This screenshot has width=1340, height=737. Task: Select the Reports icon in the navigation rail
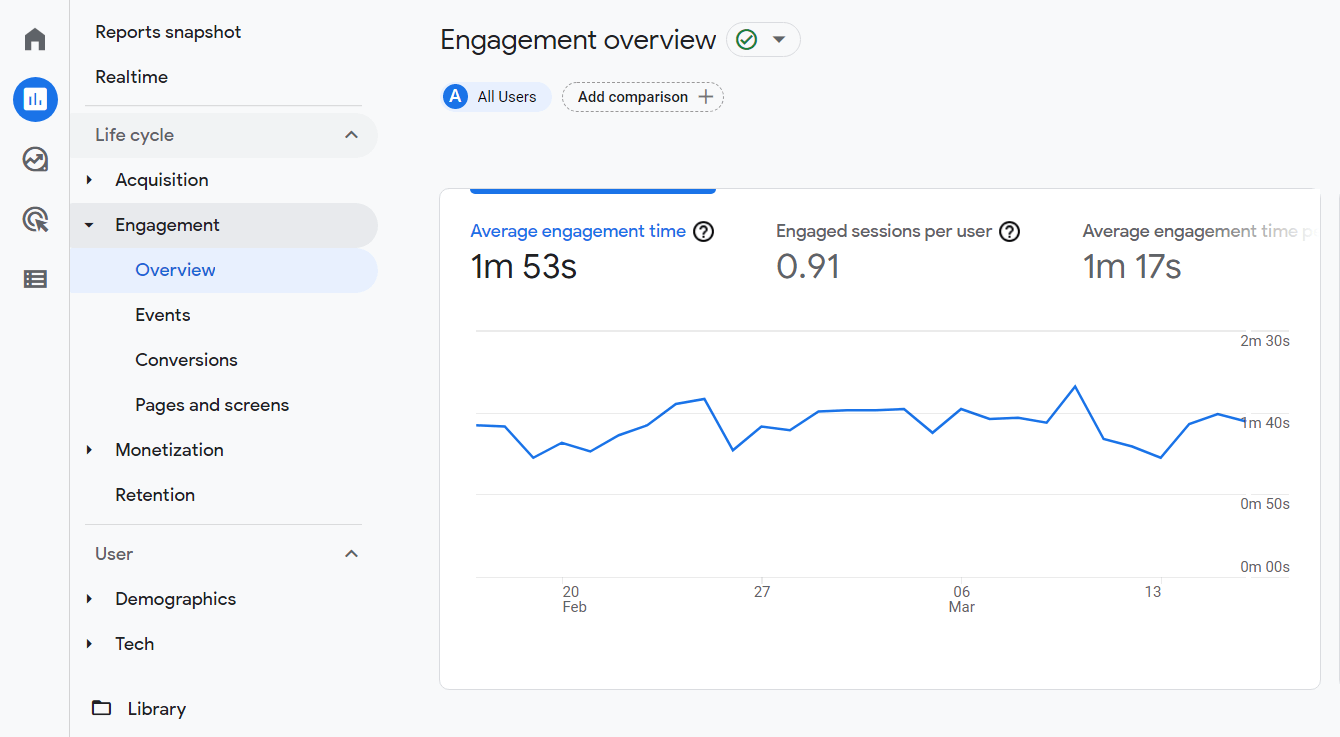tap(34, 99)
